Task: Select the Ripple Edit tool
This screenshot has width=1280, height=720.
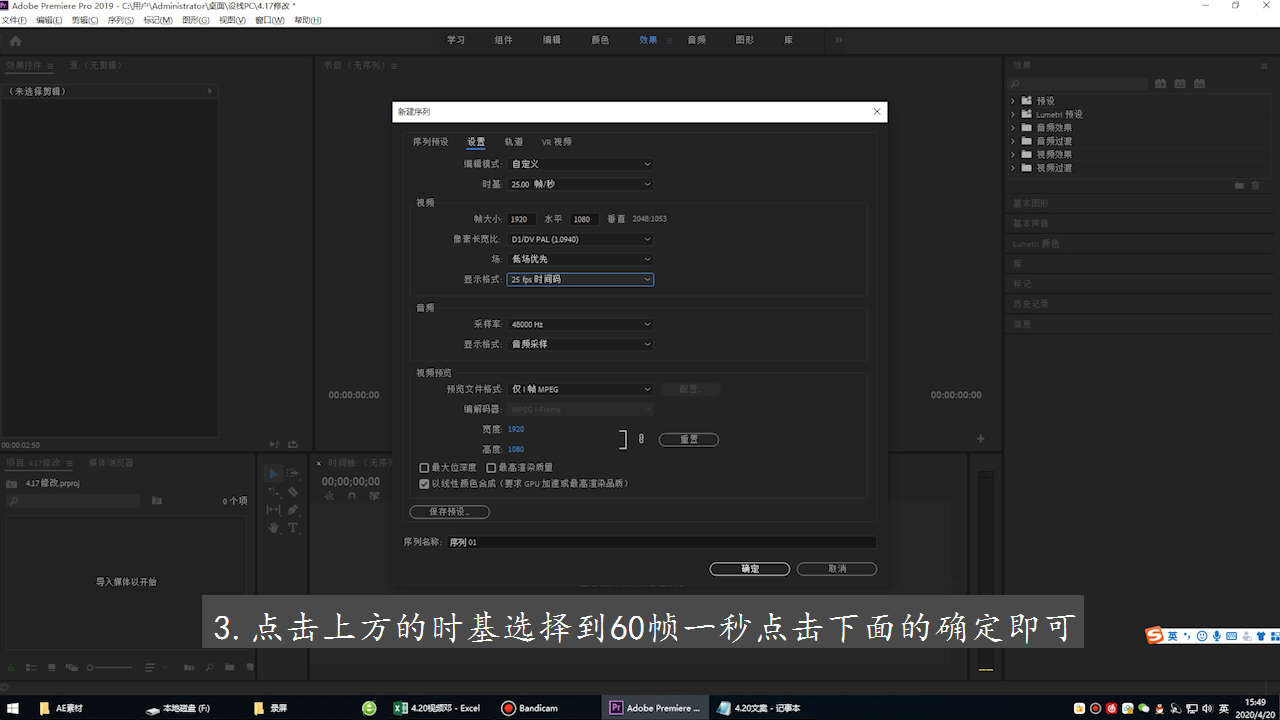Action: (x=273, y=492)
